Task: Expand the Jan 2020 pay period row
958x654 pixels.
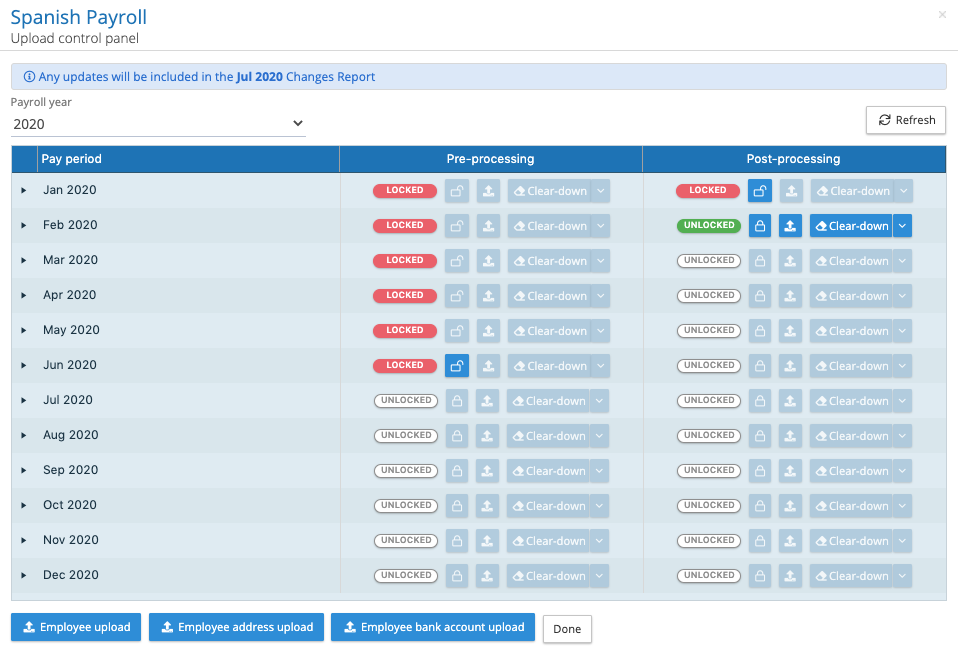Action: click(x=24, y=190)
